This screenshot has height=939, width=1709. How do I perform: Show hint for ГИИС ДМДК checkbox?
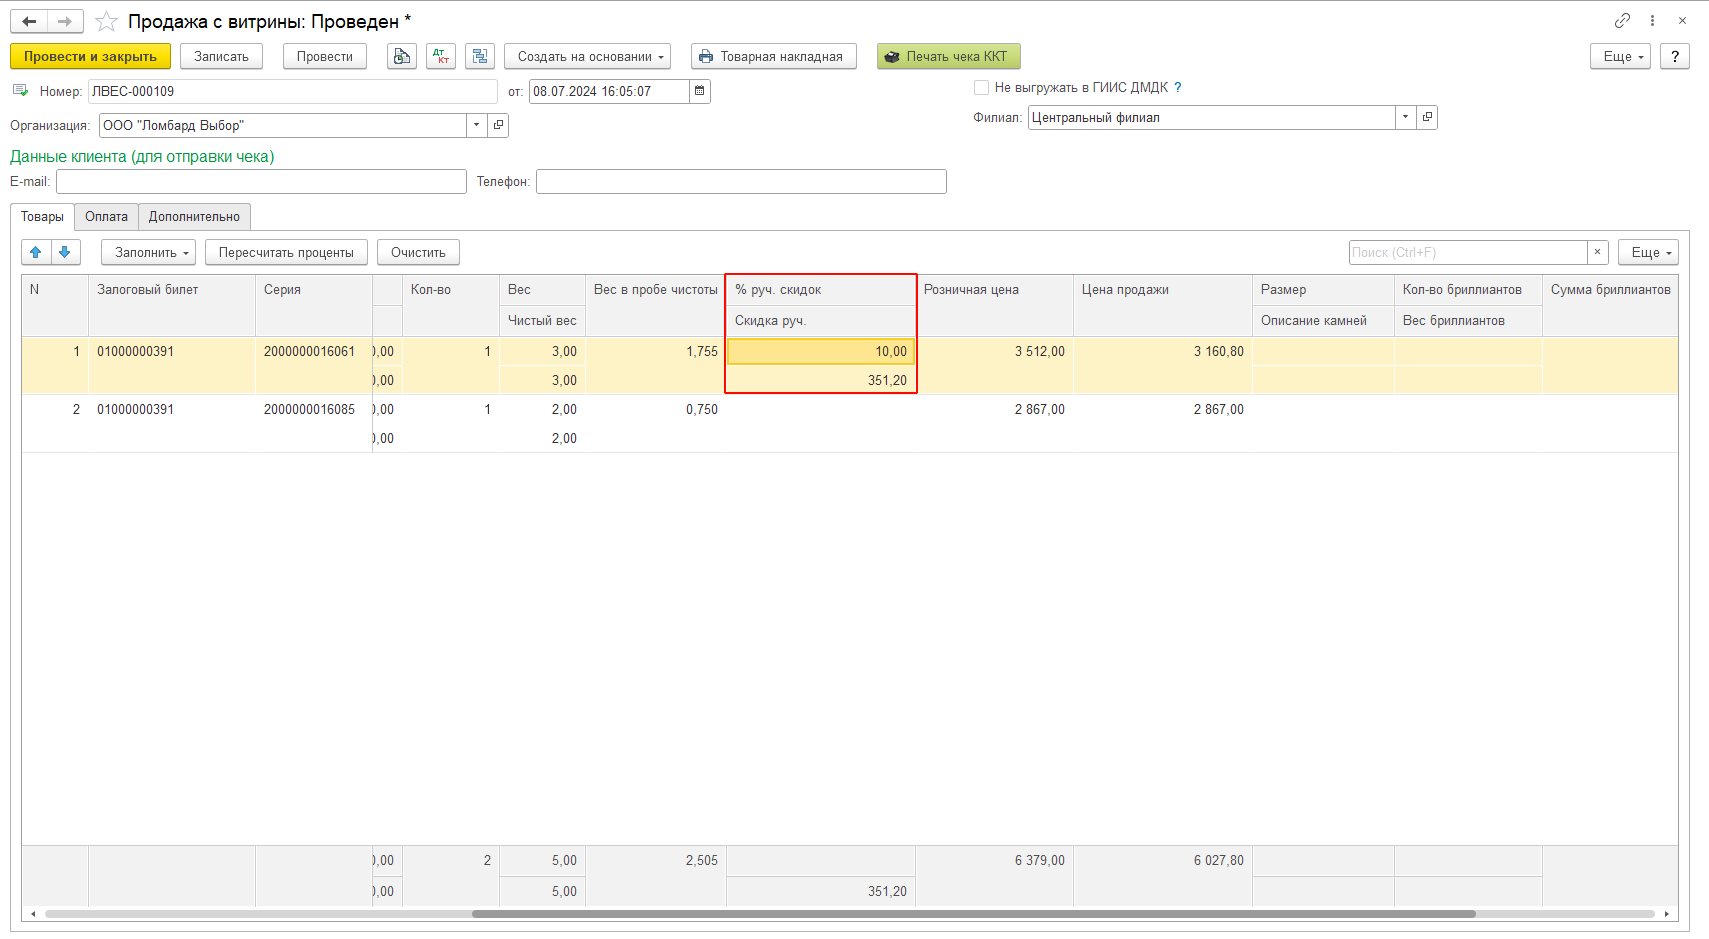[1178, 87]
